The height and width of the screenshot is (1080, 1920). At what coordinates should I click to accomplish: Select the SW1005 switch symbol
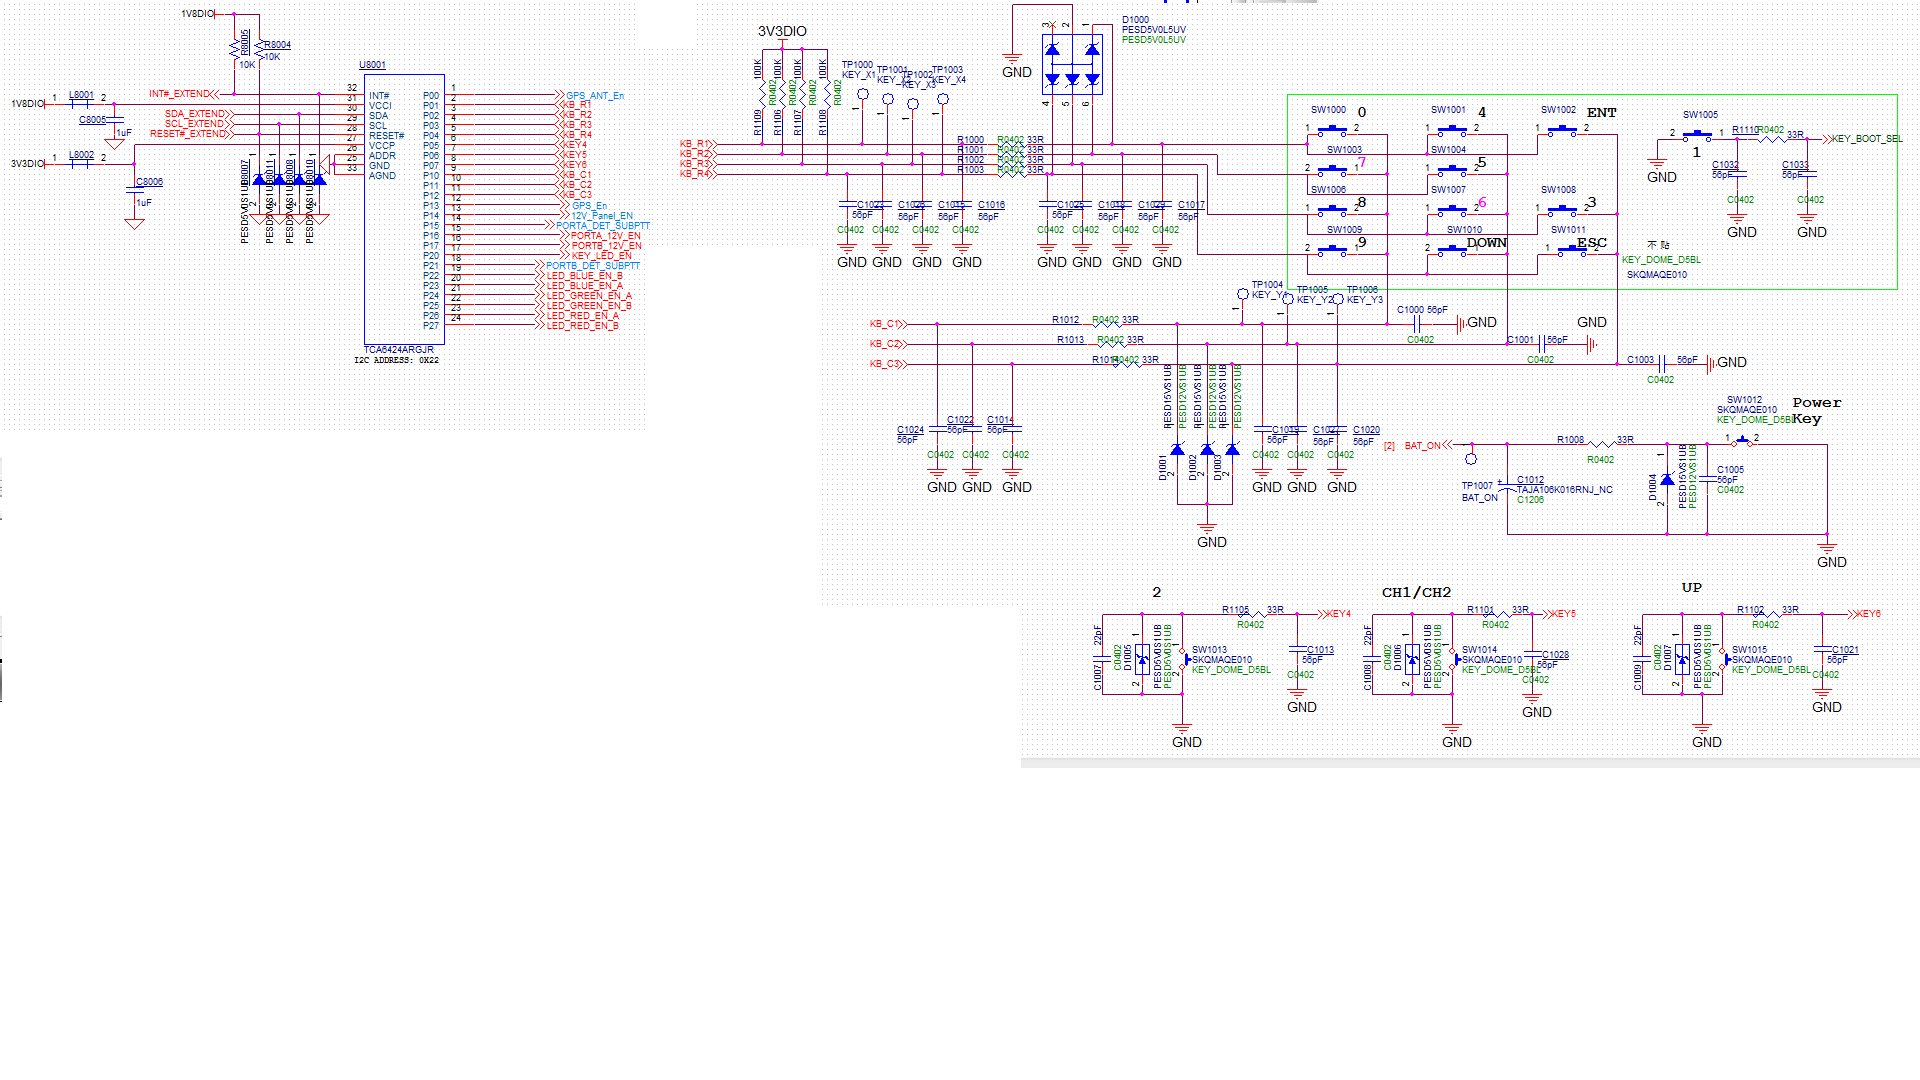click(x=1697, y=134)
